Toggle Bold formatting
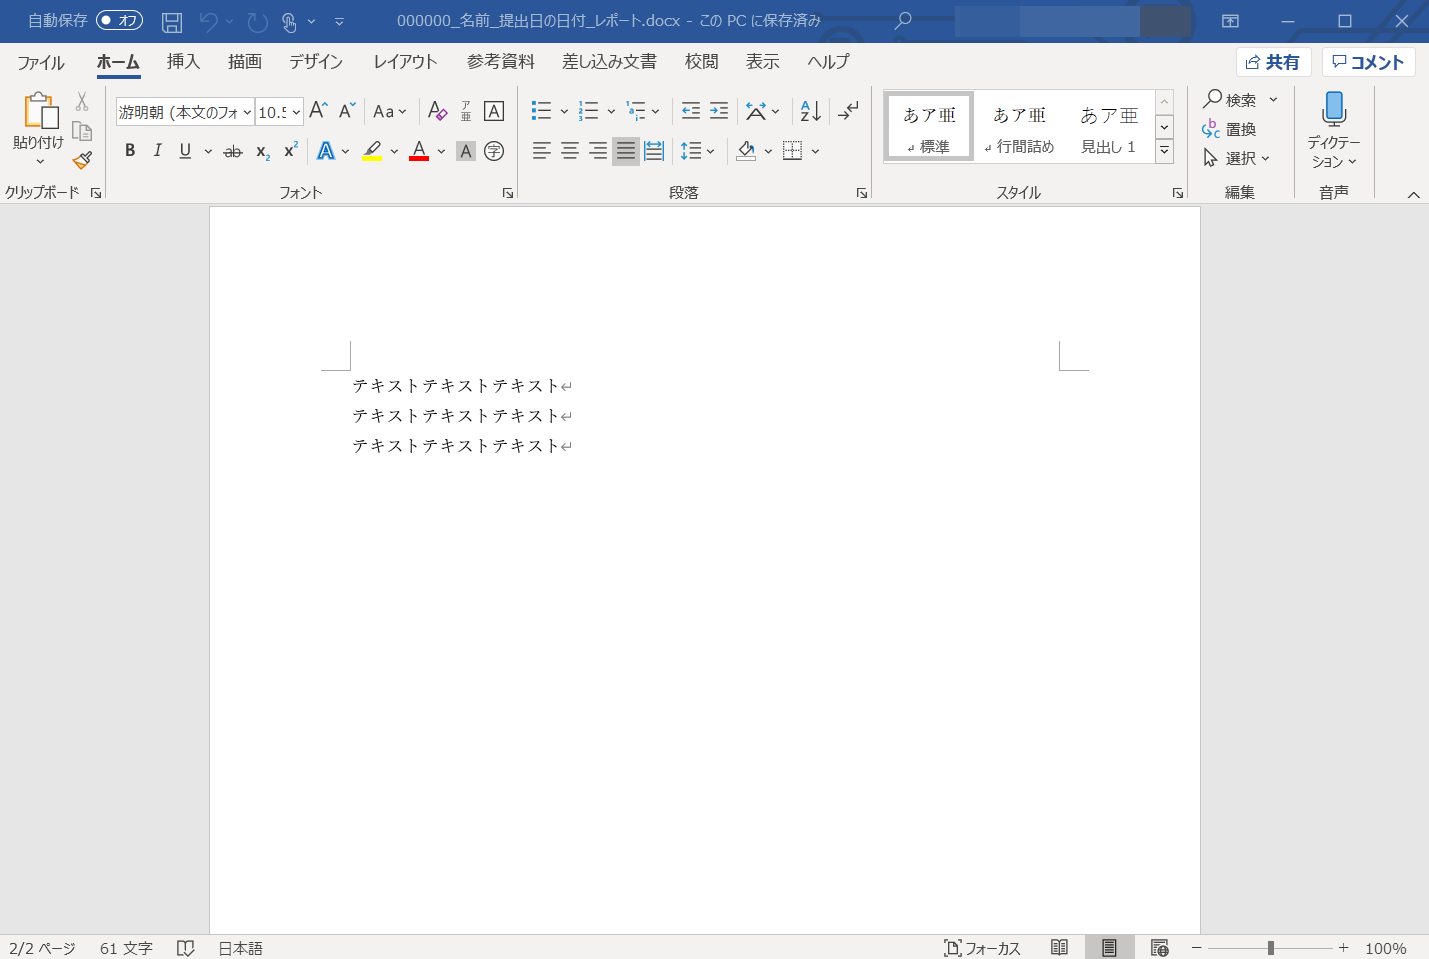This screenshot has height=959, width=1429. 130,151
